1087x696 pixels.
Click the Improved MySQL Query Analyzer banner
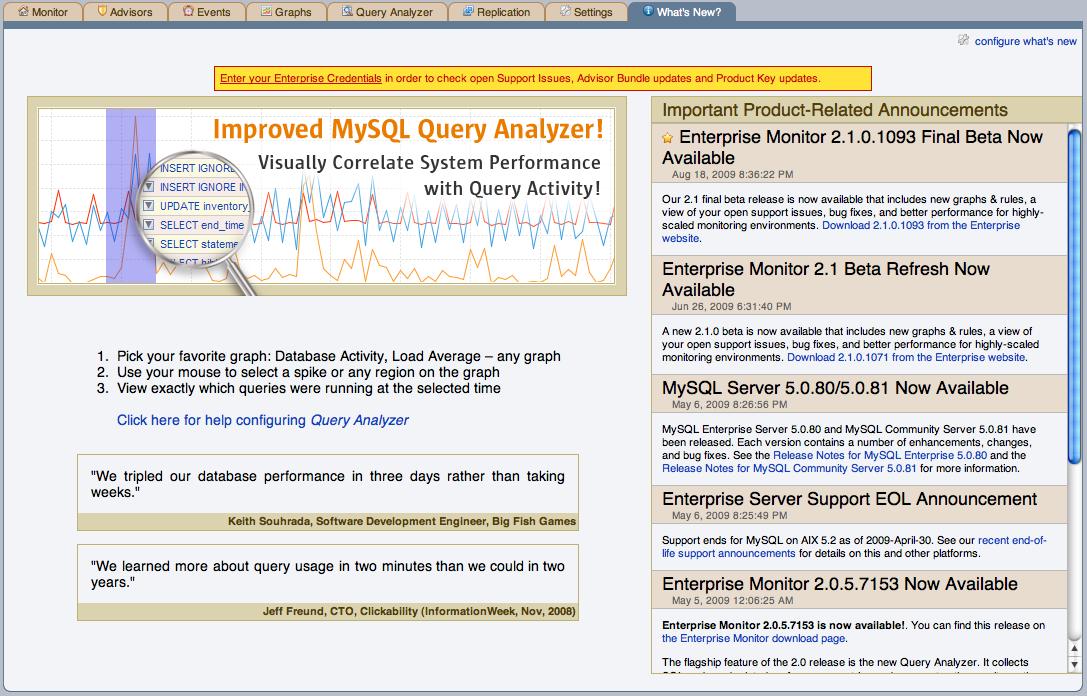[x=408, y=129]
